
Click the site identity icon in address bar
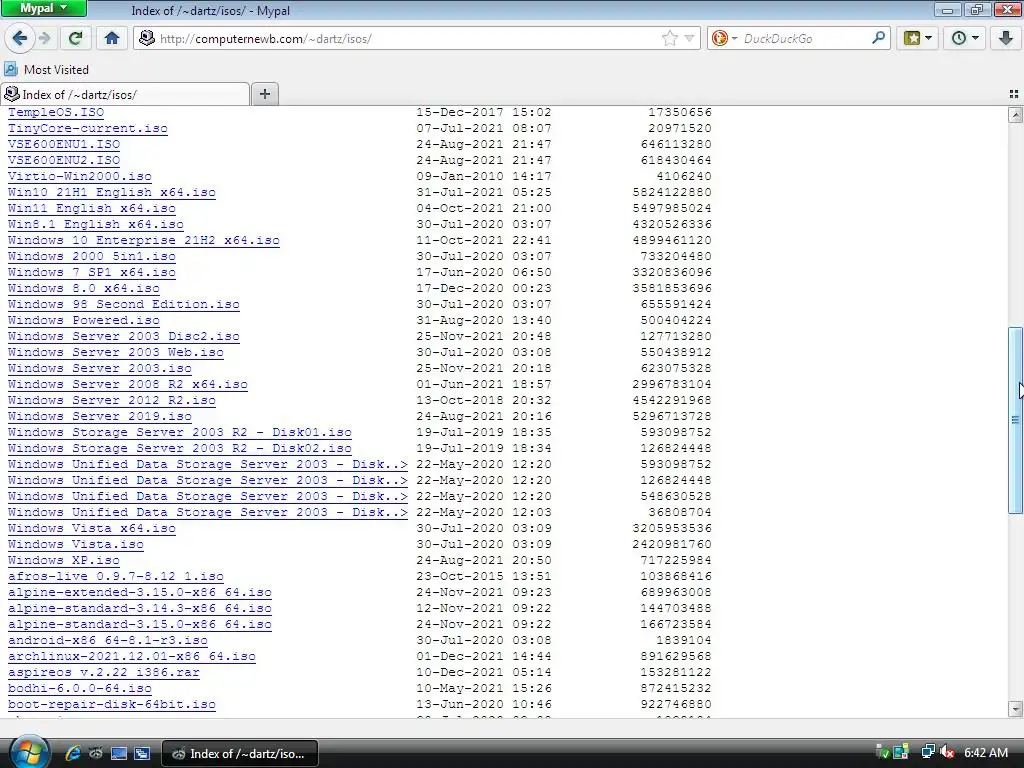(x=147, y=39)
